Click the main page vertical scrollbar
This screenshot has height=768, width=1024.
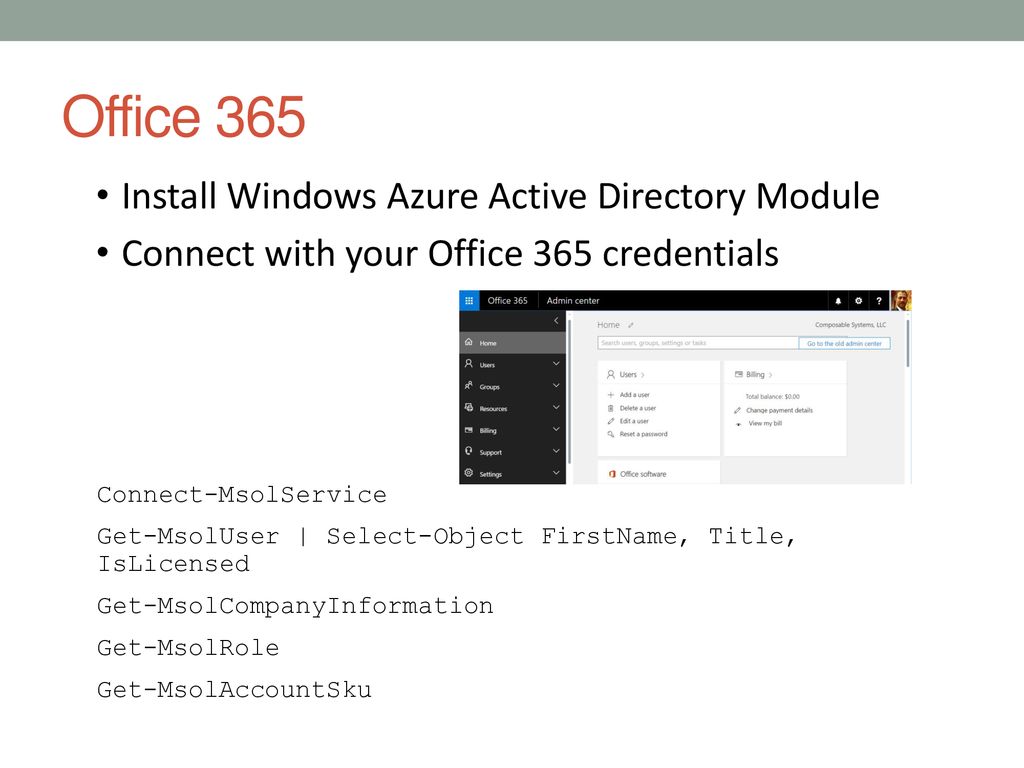click(x=908, y=345)
